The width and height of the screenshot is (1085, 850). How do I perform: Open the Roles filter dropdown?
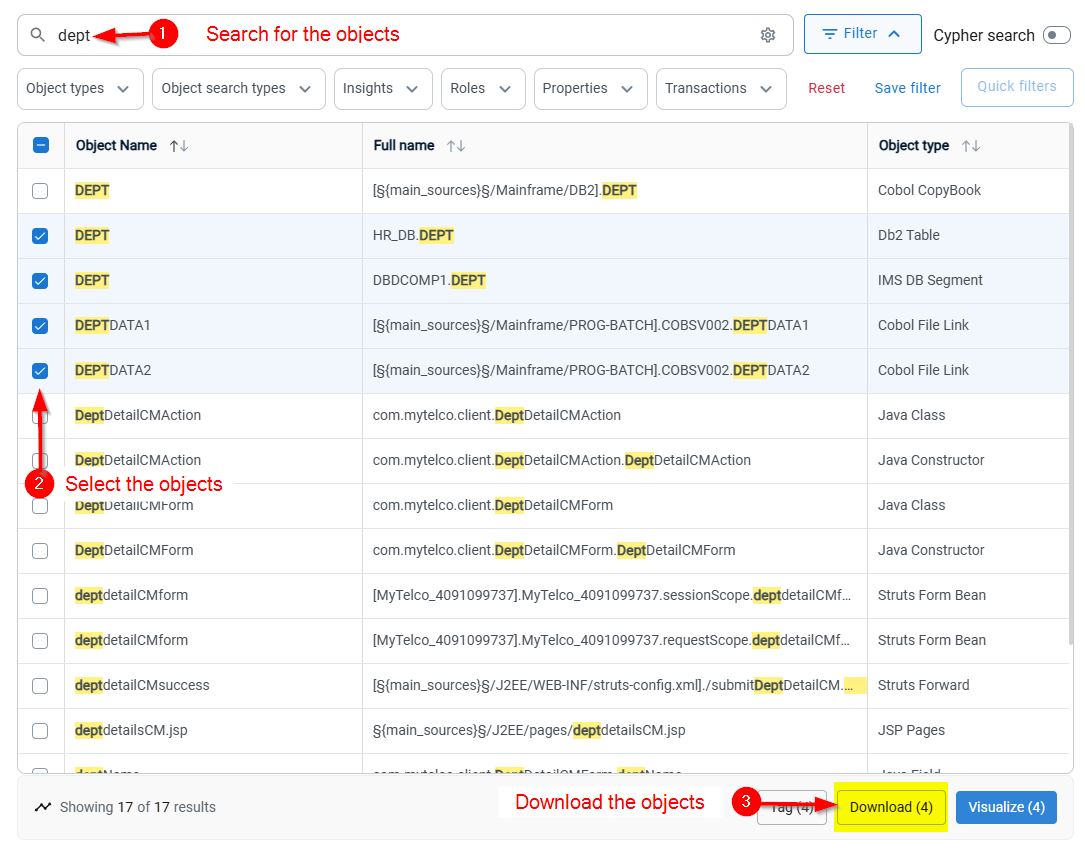483,89
